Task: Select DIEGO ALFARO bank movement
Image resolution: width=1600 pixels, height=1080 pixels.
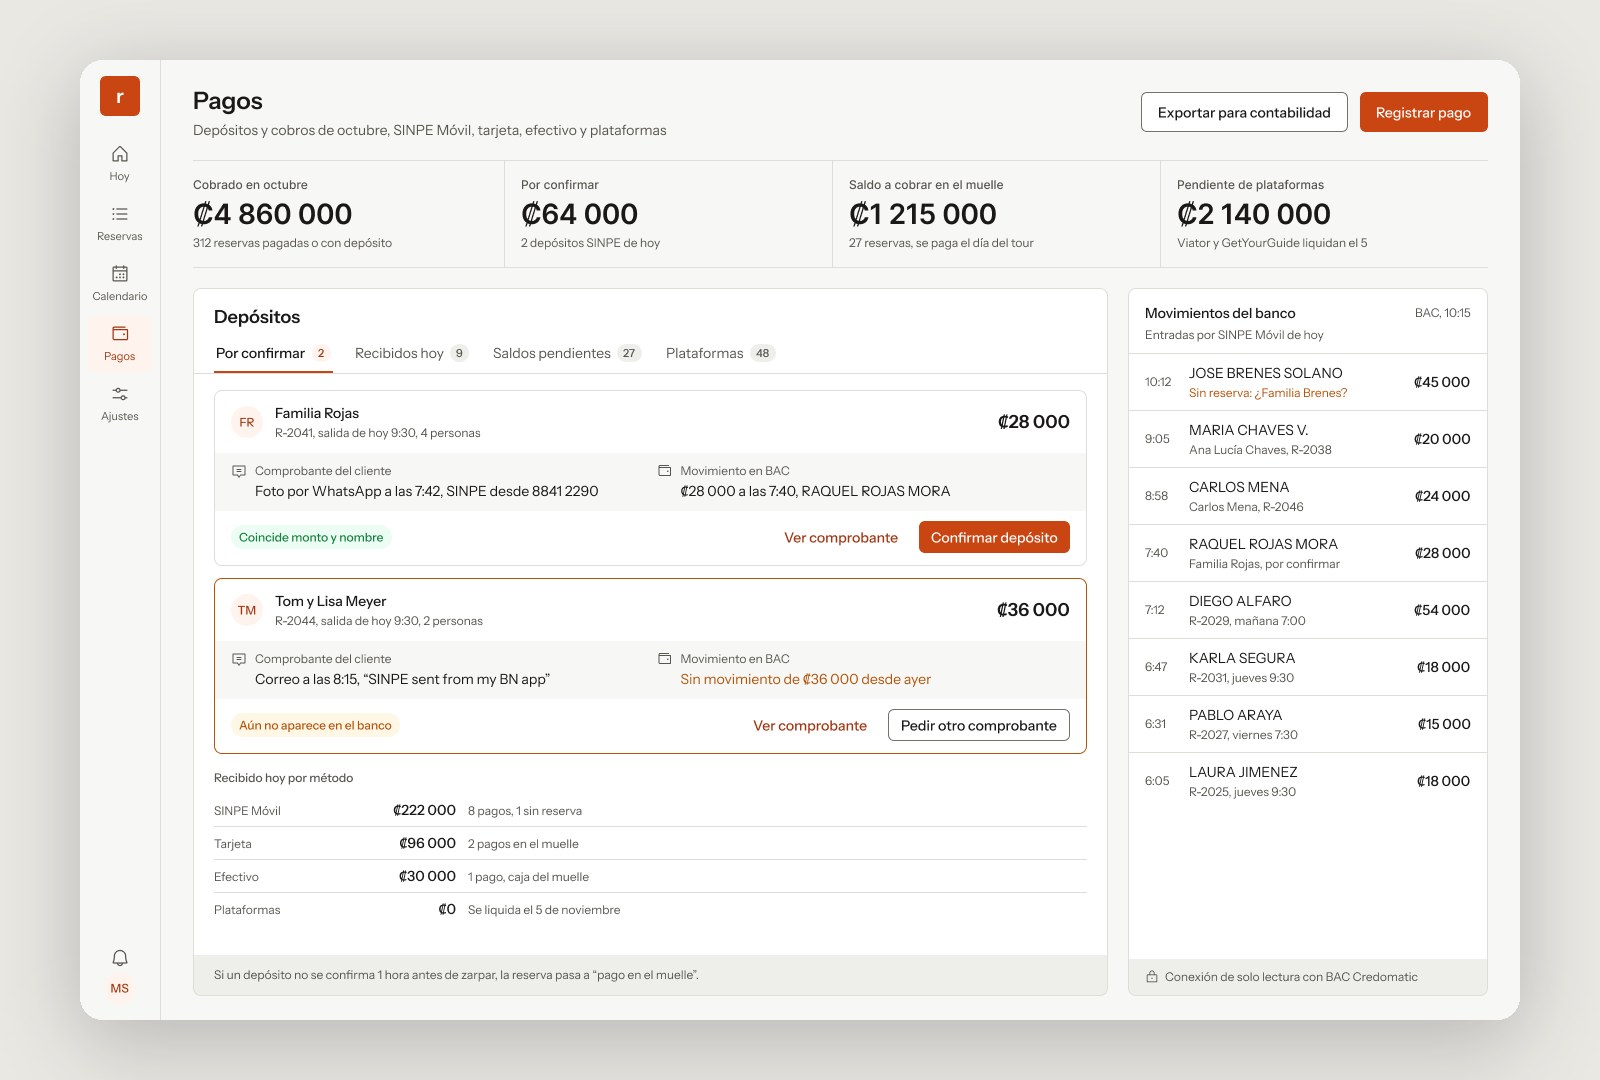Action: pyautogui.click(x=1308, y=610)
